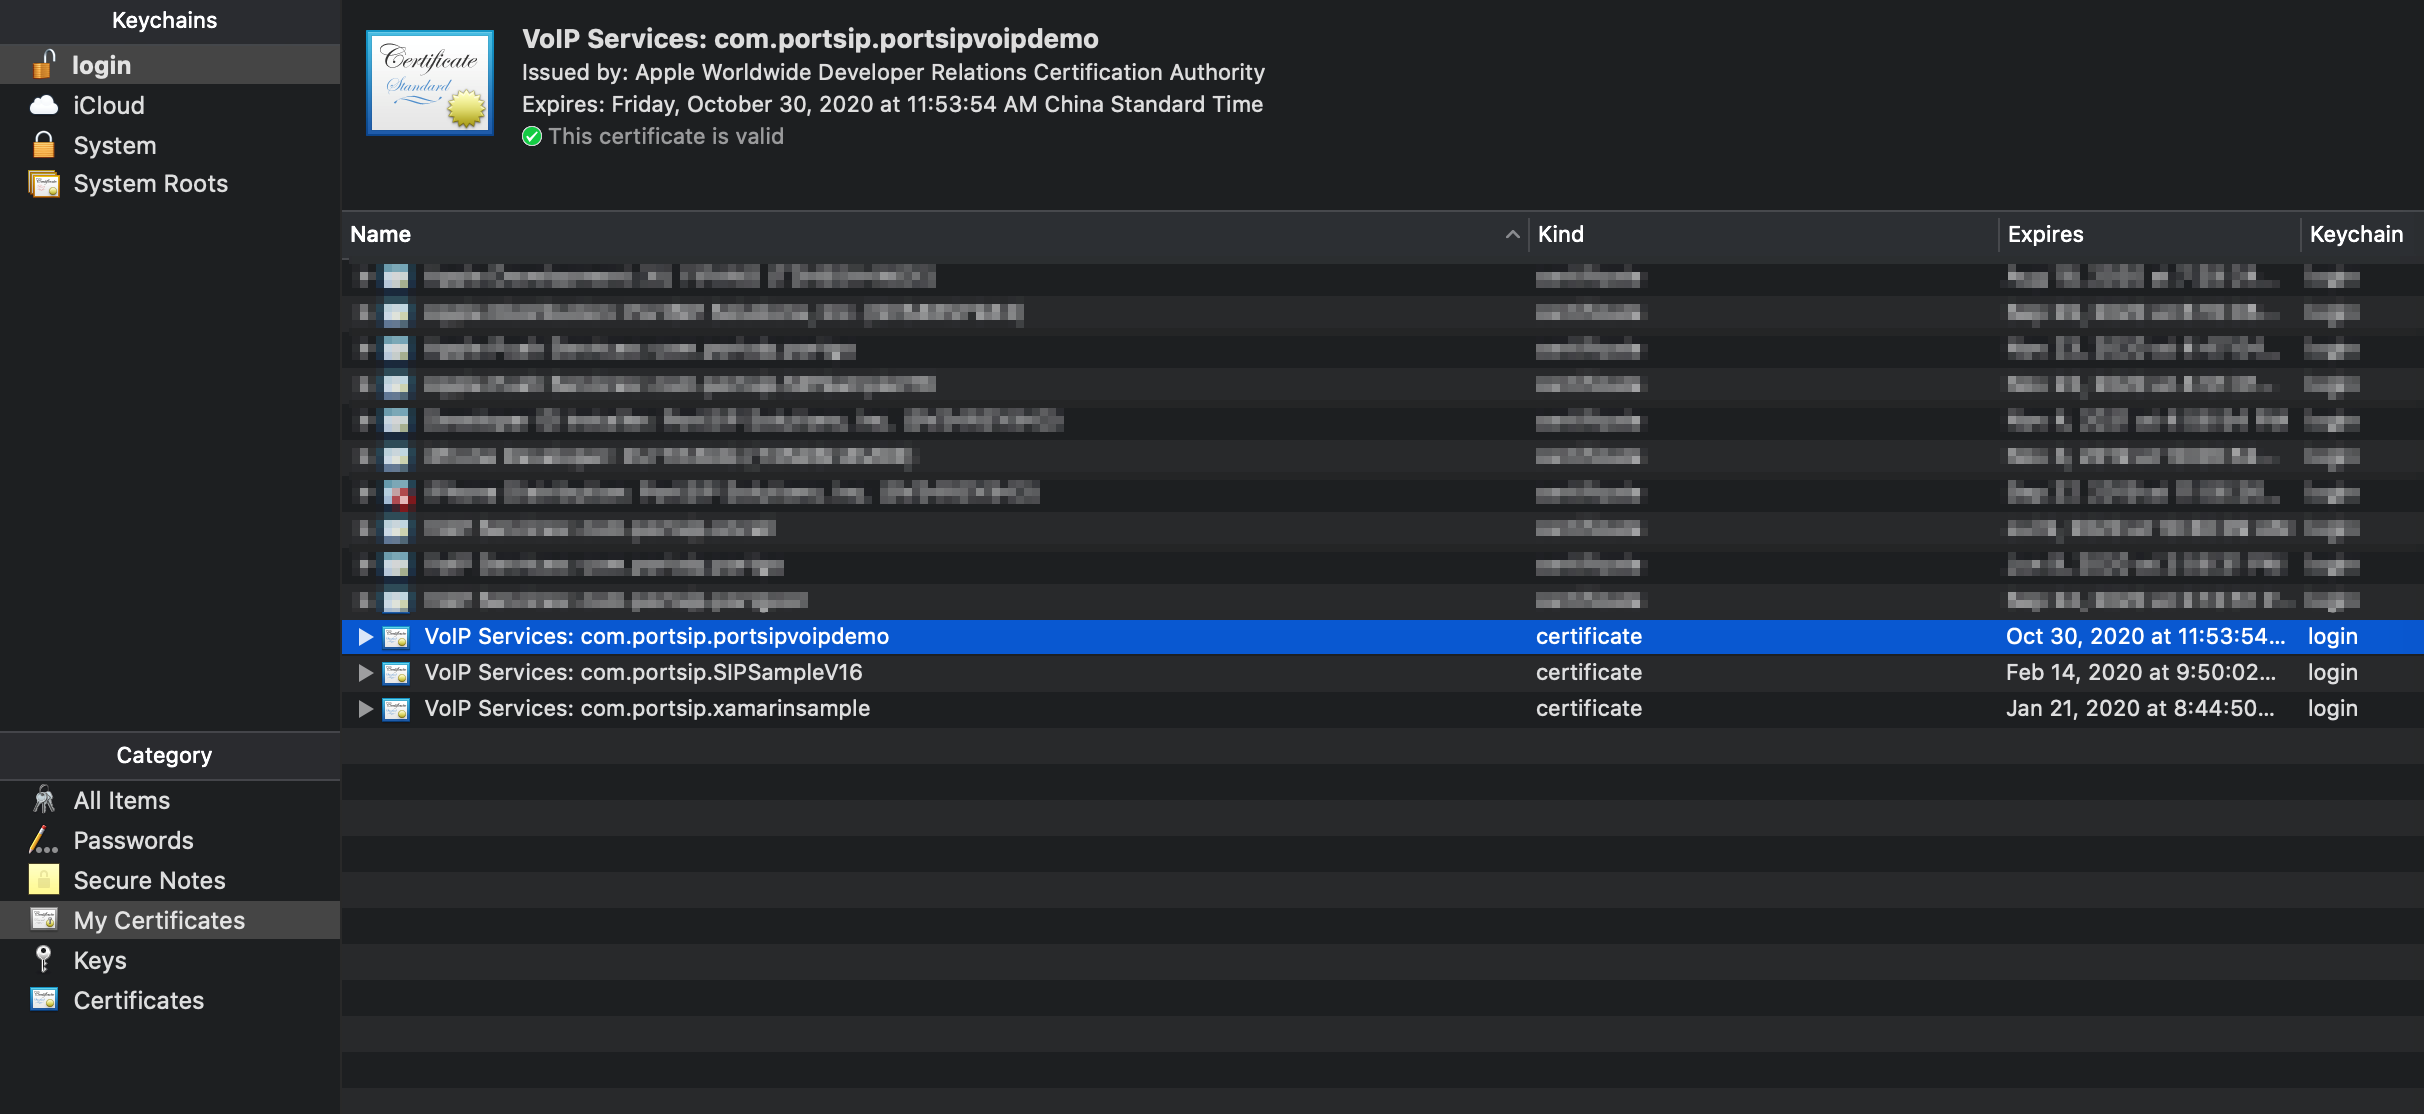2424x1114 pixels.
Task: Click the large certificate preview thumbnail
Action: [430, 83]
